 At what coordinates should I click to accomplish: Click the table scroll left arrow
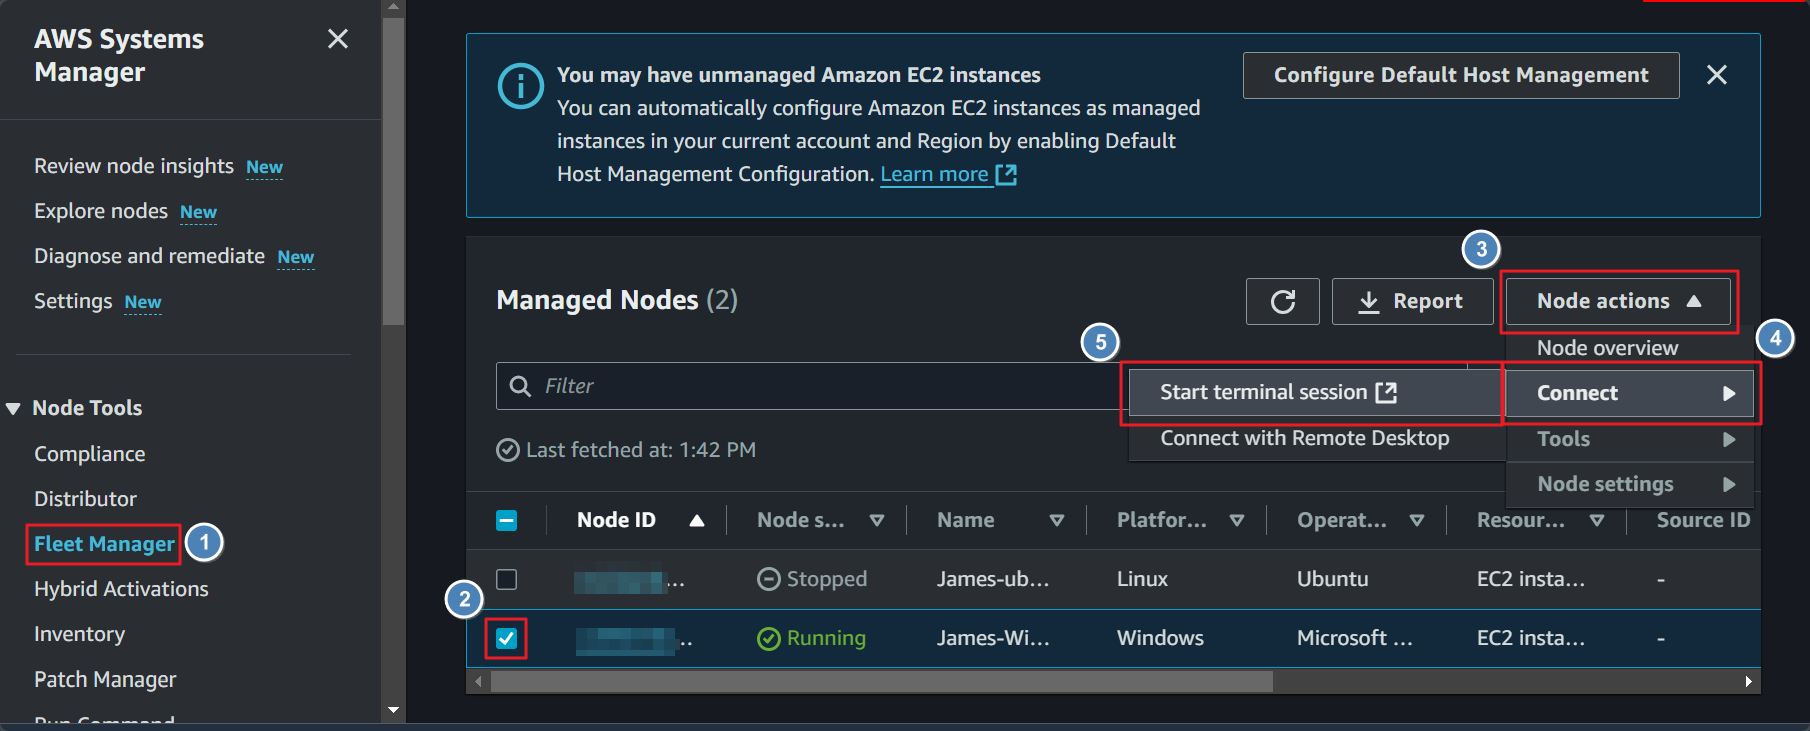(x=478, y=682)
